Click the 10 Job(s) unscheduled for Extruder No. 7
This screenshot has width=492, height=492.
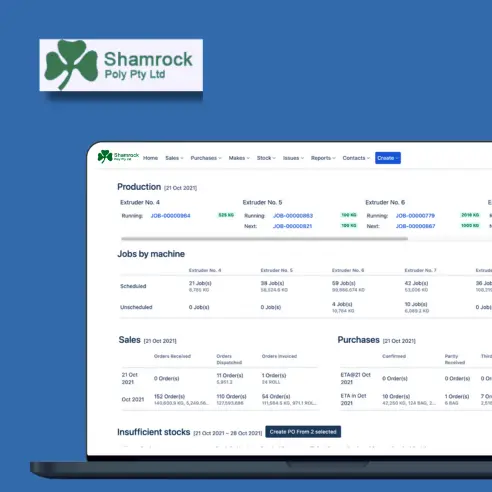tap(416, 304)
